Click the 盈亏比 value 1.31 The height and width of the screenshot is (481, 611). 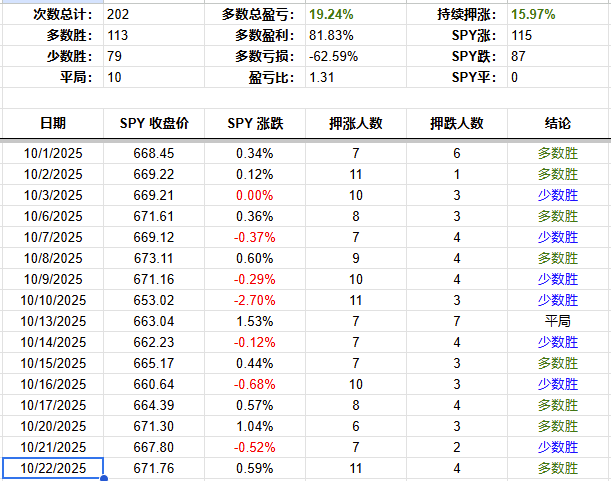pos(322,77)
